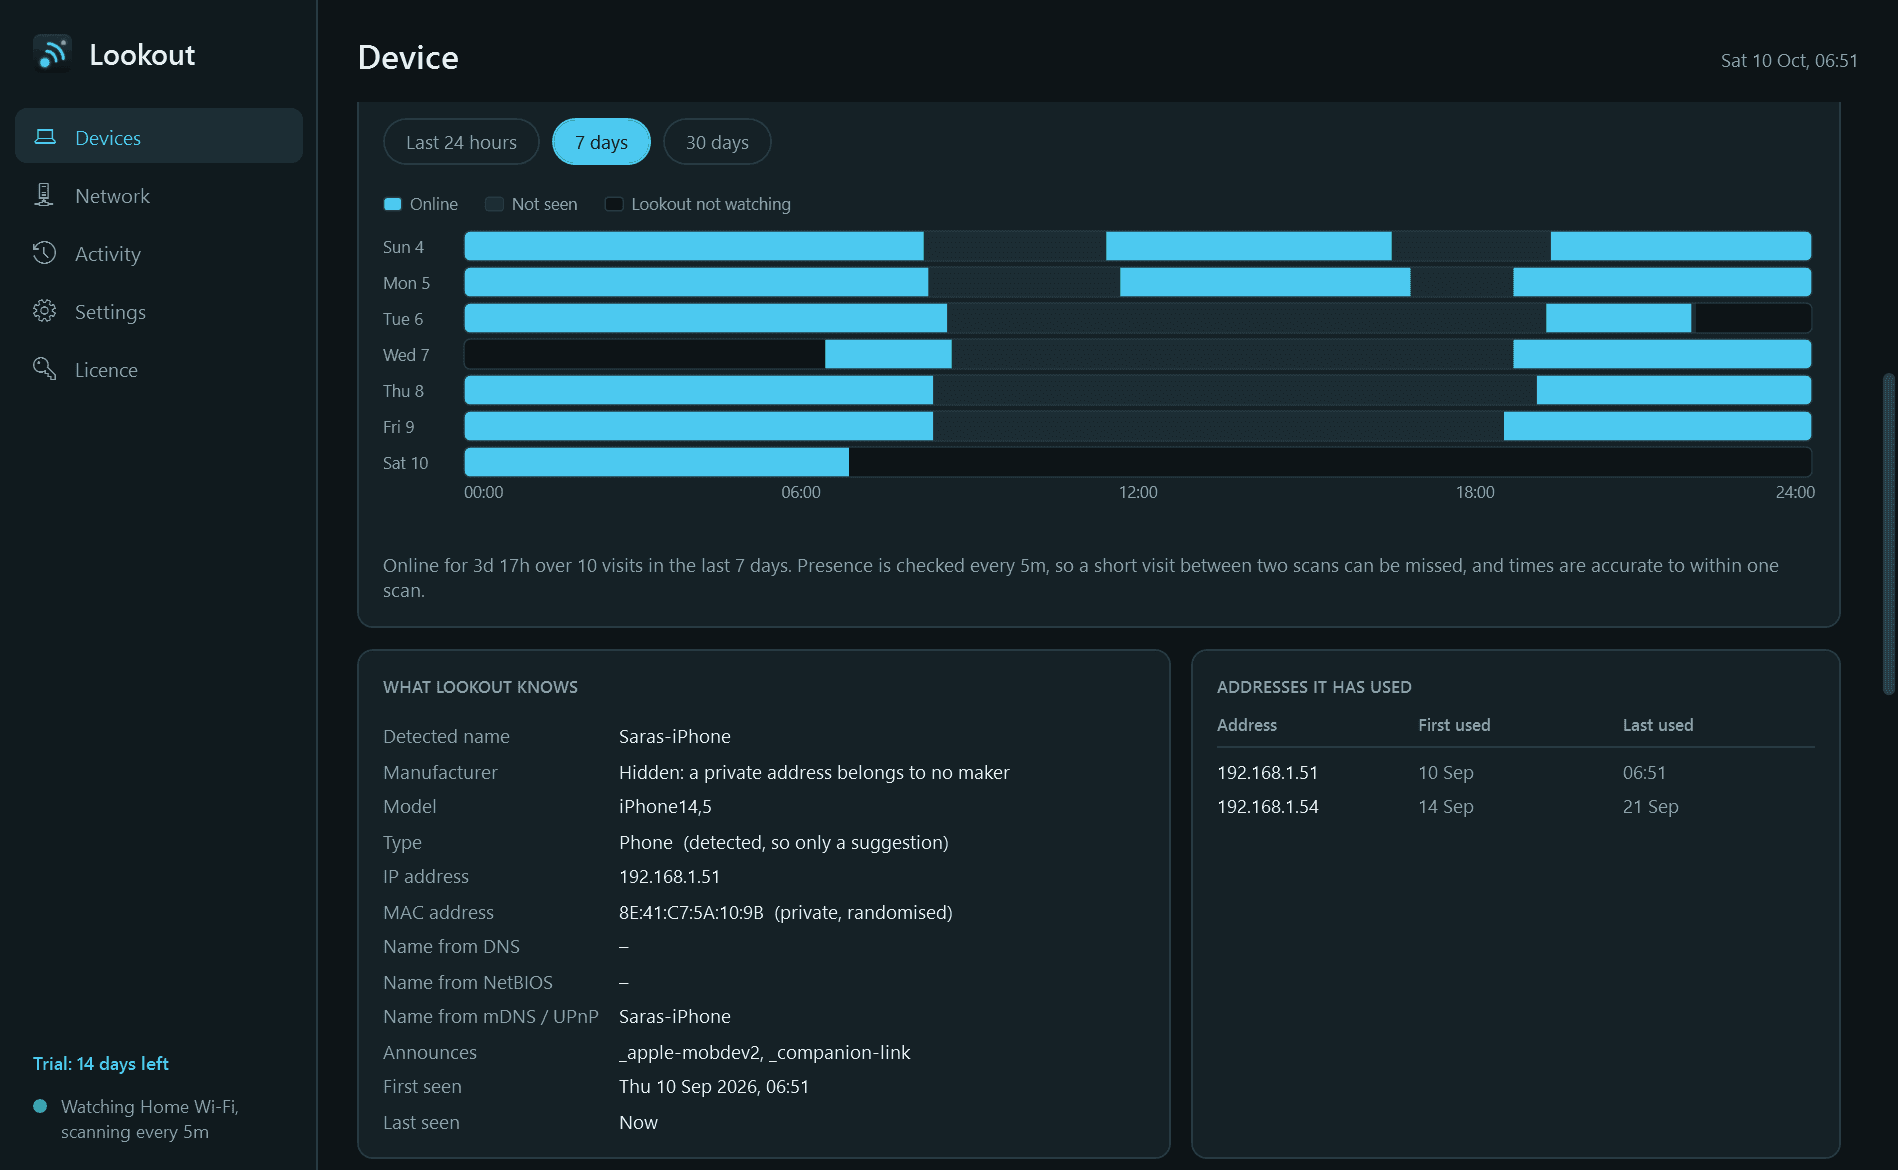Click the Hidden manufacturer explanation text
Screen dimensions: 1898x1170
tap(814, 772)
